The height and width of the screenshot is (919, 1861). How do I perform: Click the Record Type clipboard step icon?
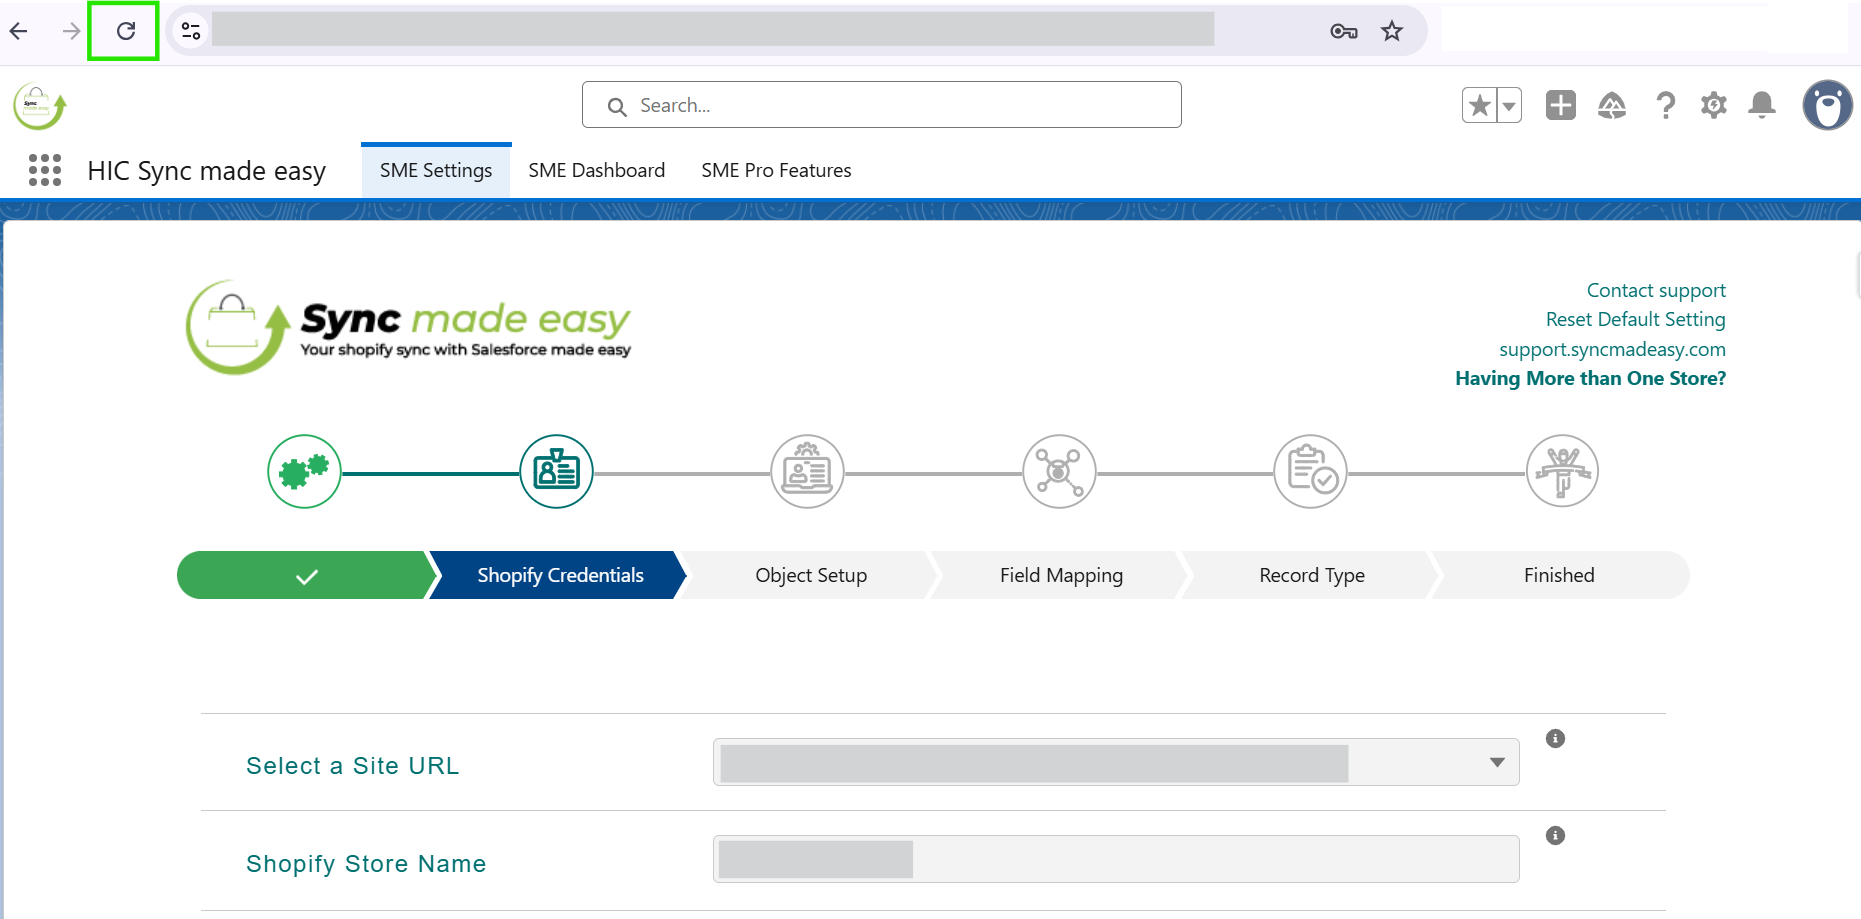click(1311, 471)
